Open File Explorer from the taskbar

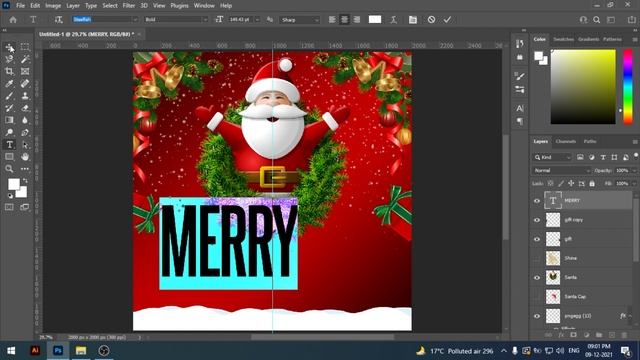click(x=81, y=351)
